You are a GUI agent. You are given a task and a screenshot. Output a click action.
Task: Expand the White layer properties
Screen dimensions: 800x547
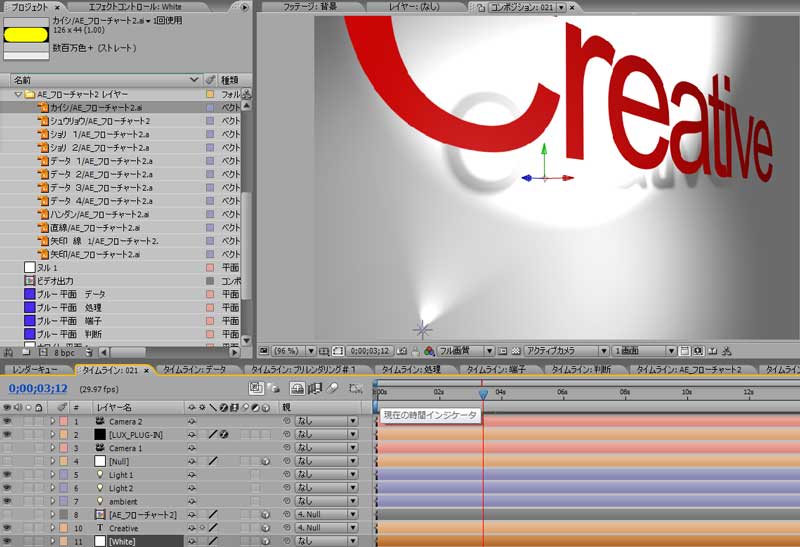[52, 541]
